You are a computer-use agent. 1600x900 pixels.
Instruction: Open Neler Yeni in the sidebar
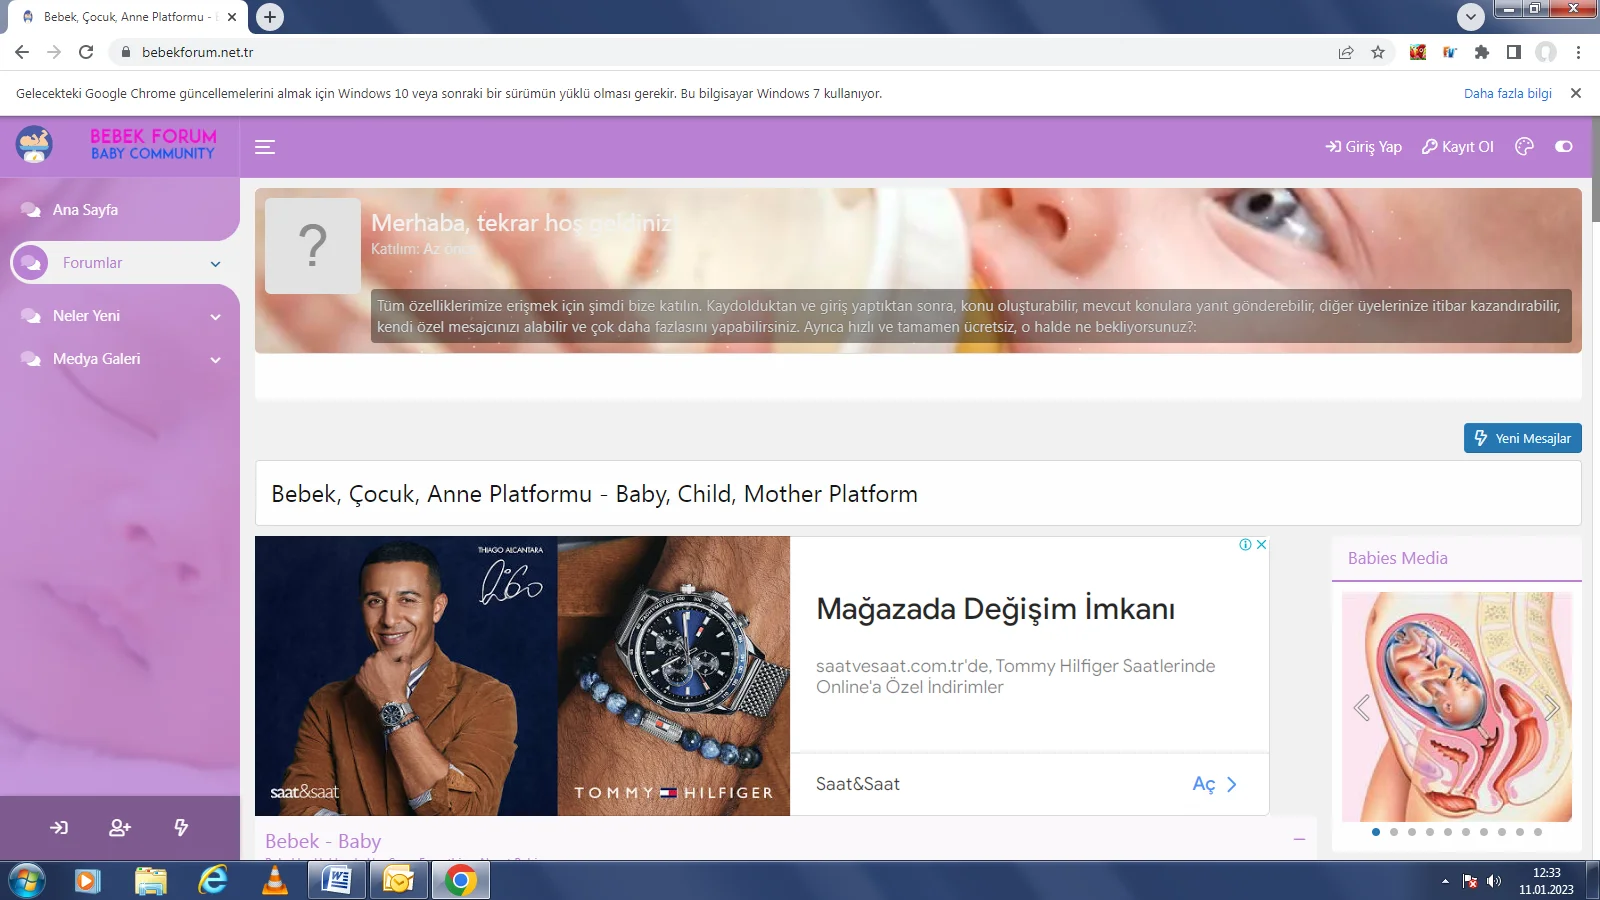click(86, 316)
